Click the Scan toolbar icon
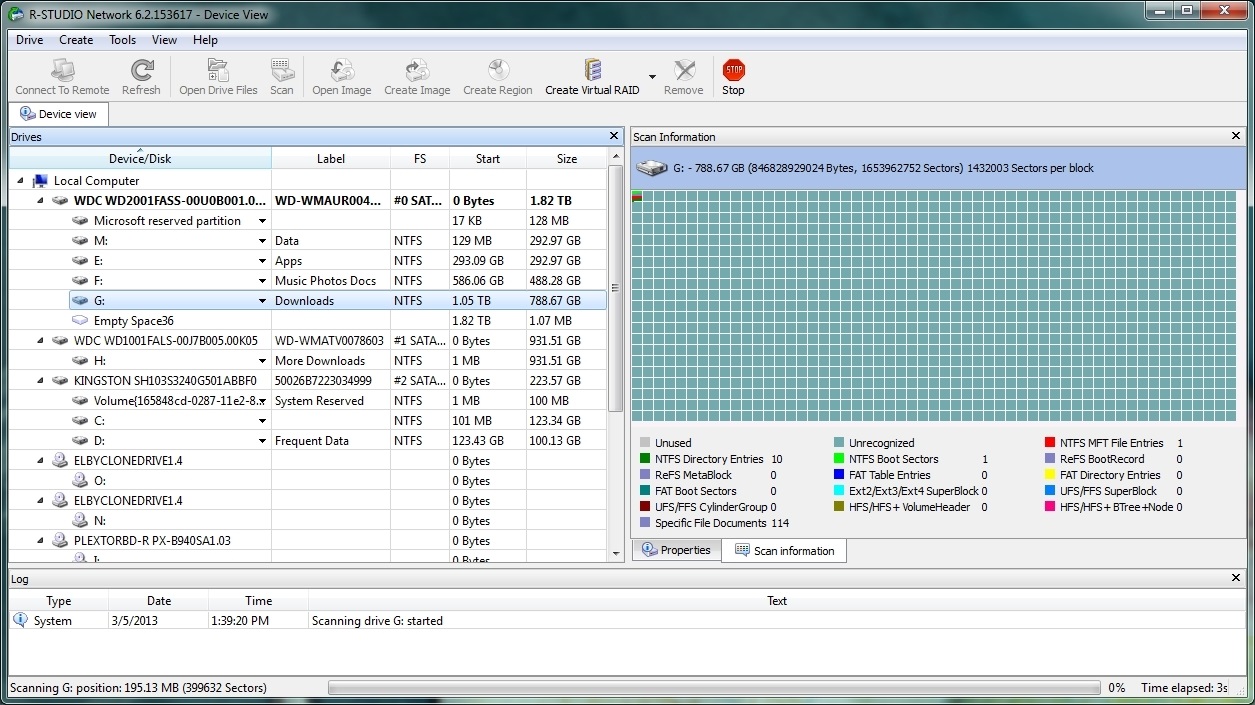 click(x=282, y=71)
